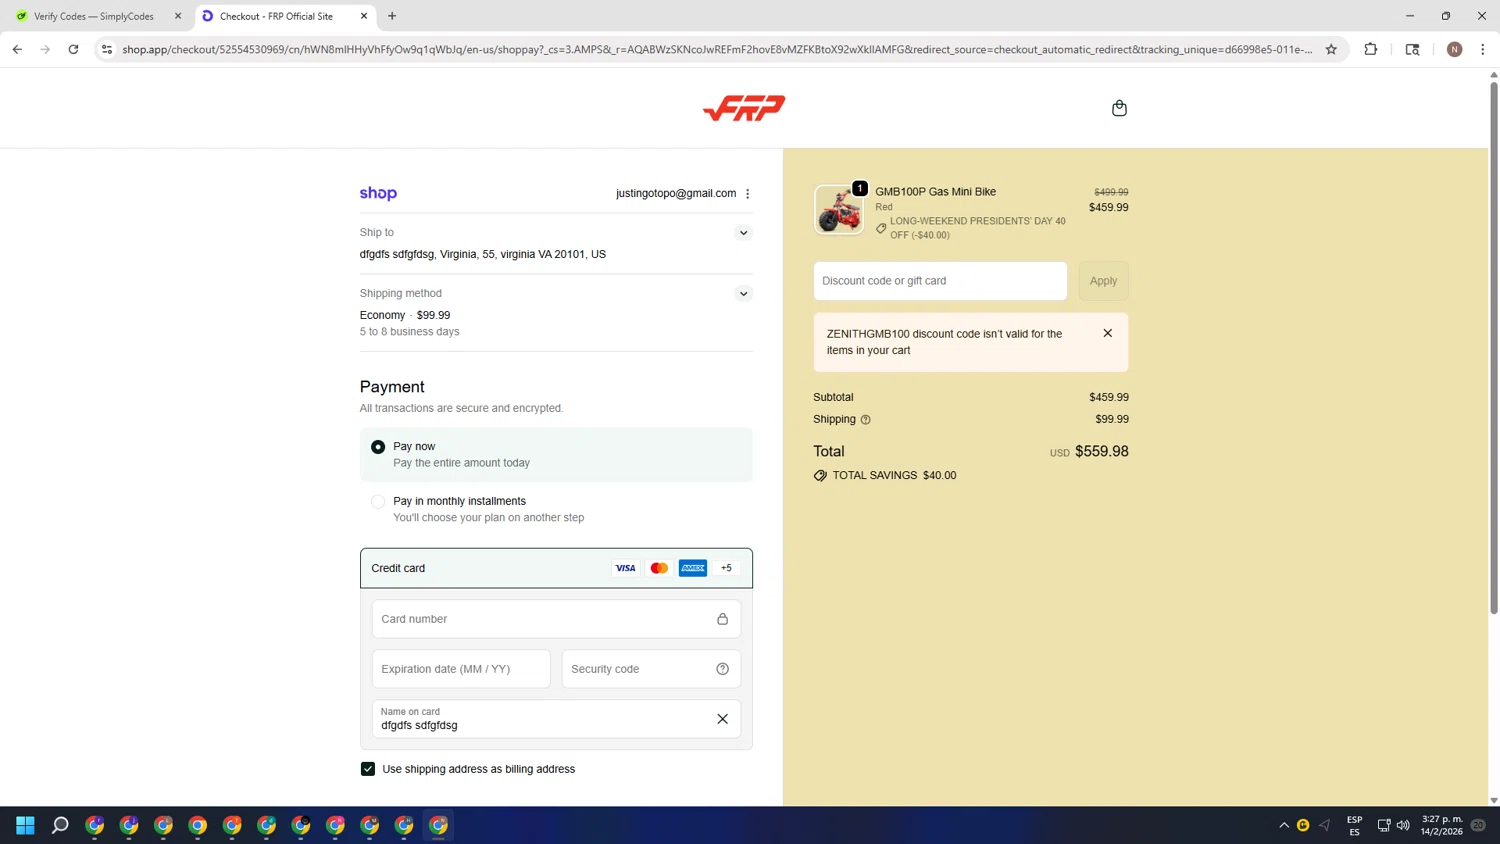Click lock icon in card number field
The width and height of the screenshot is (1500, 844).
pos(722,619)
